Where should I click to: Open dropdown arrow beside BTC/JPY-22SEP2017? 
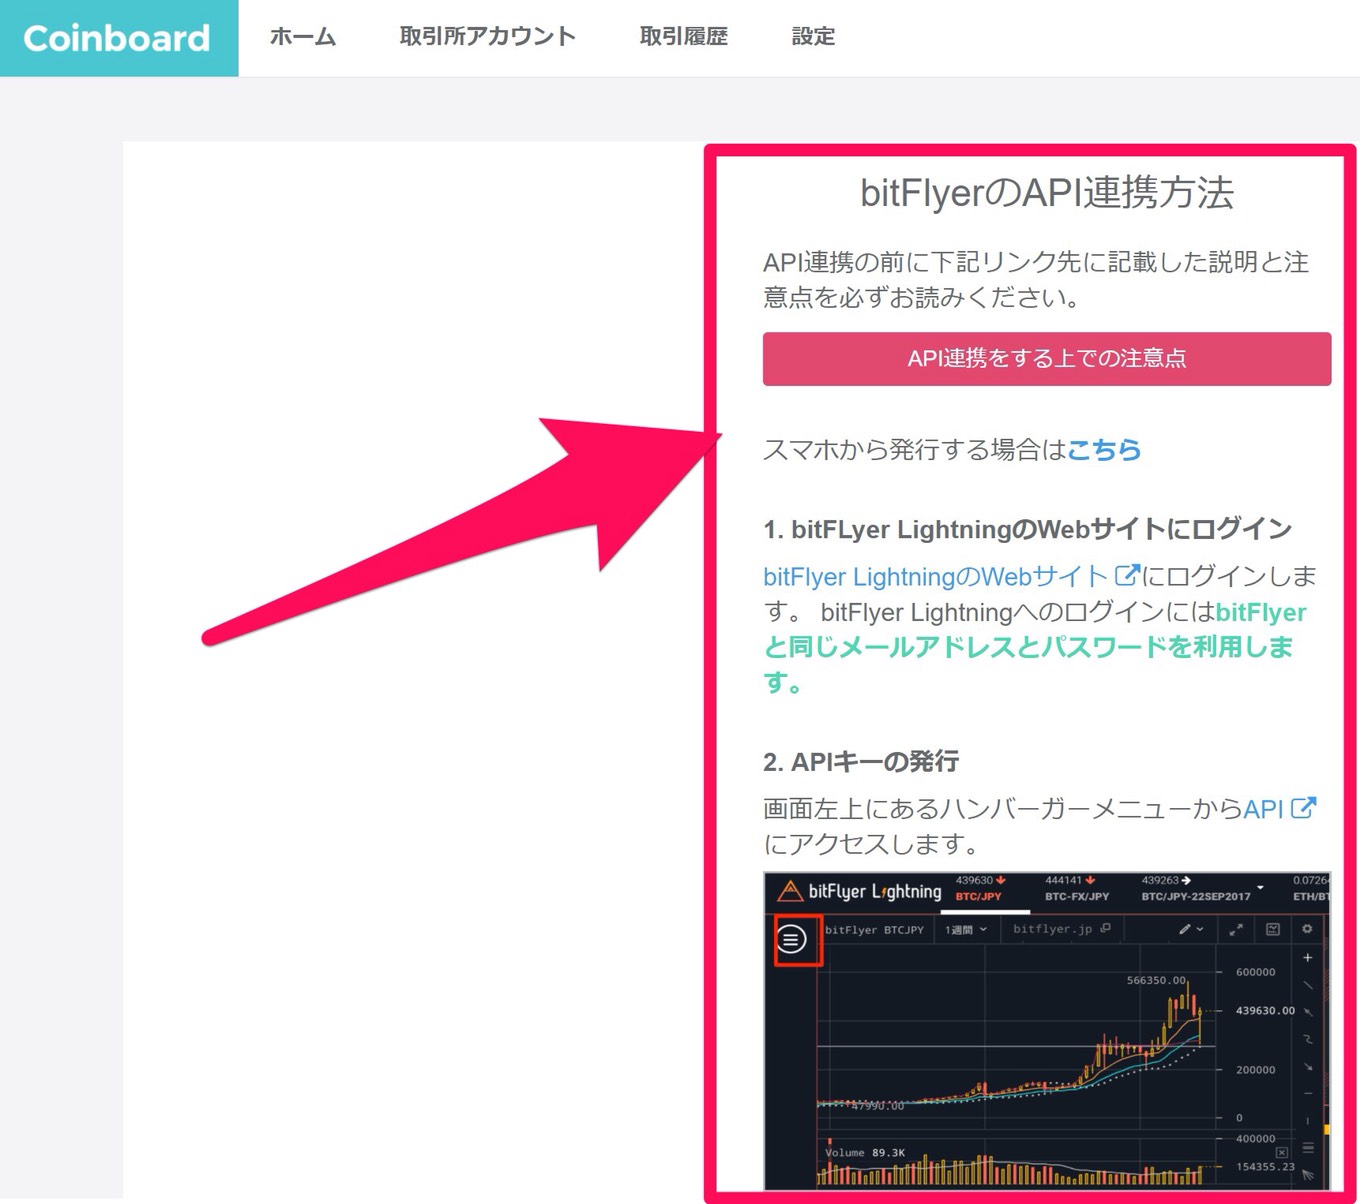(x=1261, y=888)
